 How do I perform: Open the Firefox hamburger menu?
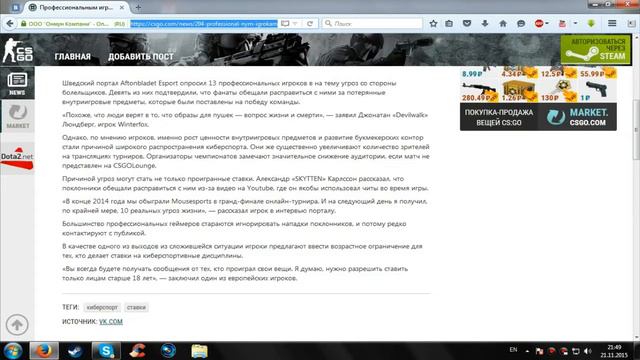click(x=612, y=24)
